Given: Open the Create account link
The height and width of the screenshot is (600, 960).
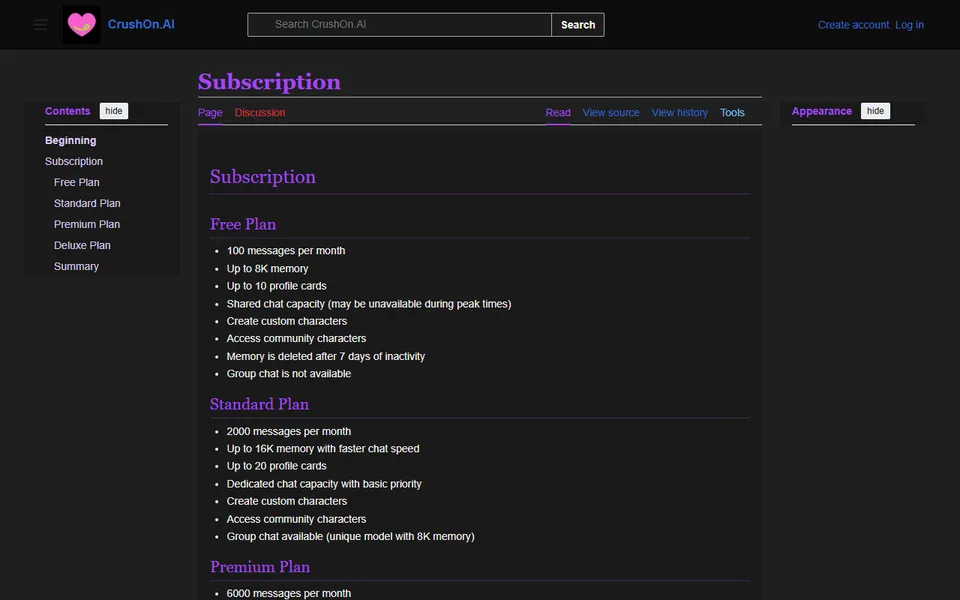Looking at the screenshot, I should [x=853, y=25].
